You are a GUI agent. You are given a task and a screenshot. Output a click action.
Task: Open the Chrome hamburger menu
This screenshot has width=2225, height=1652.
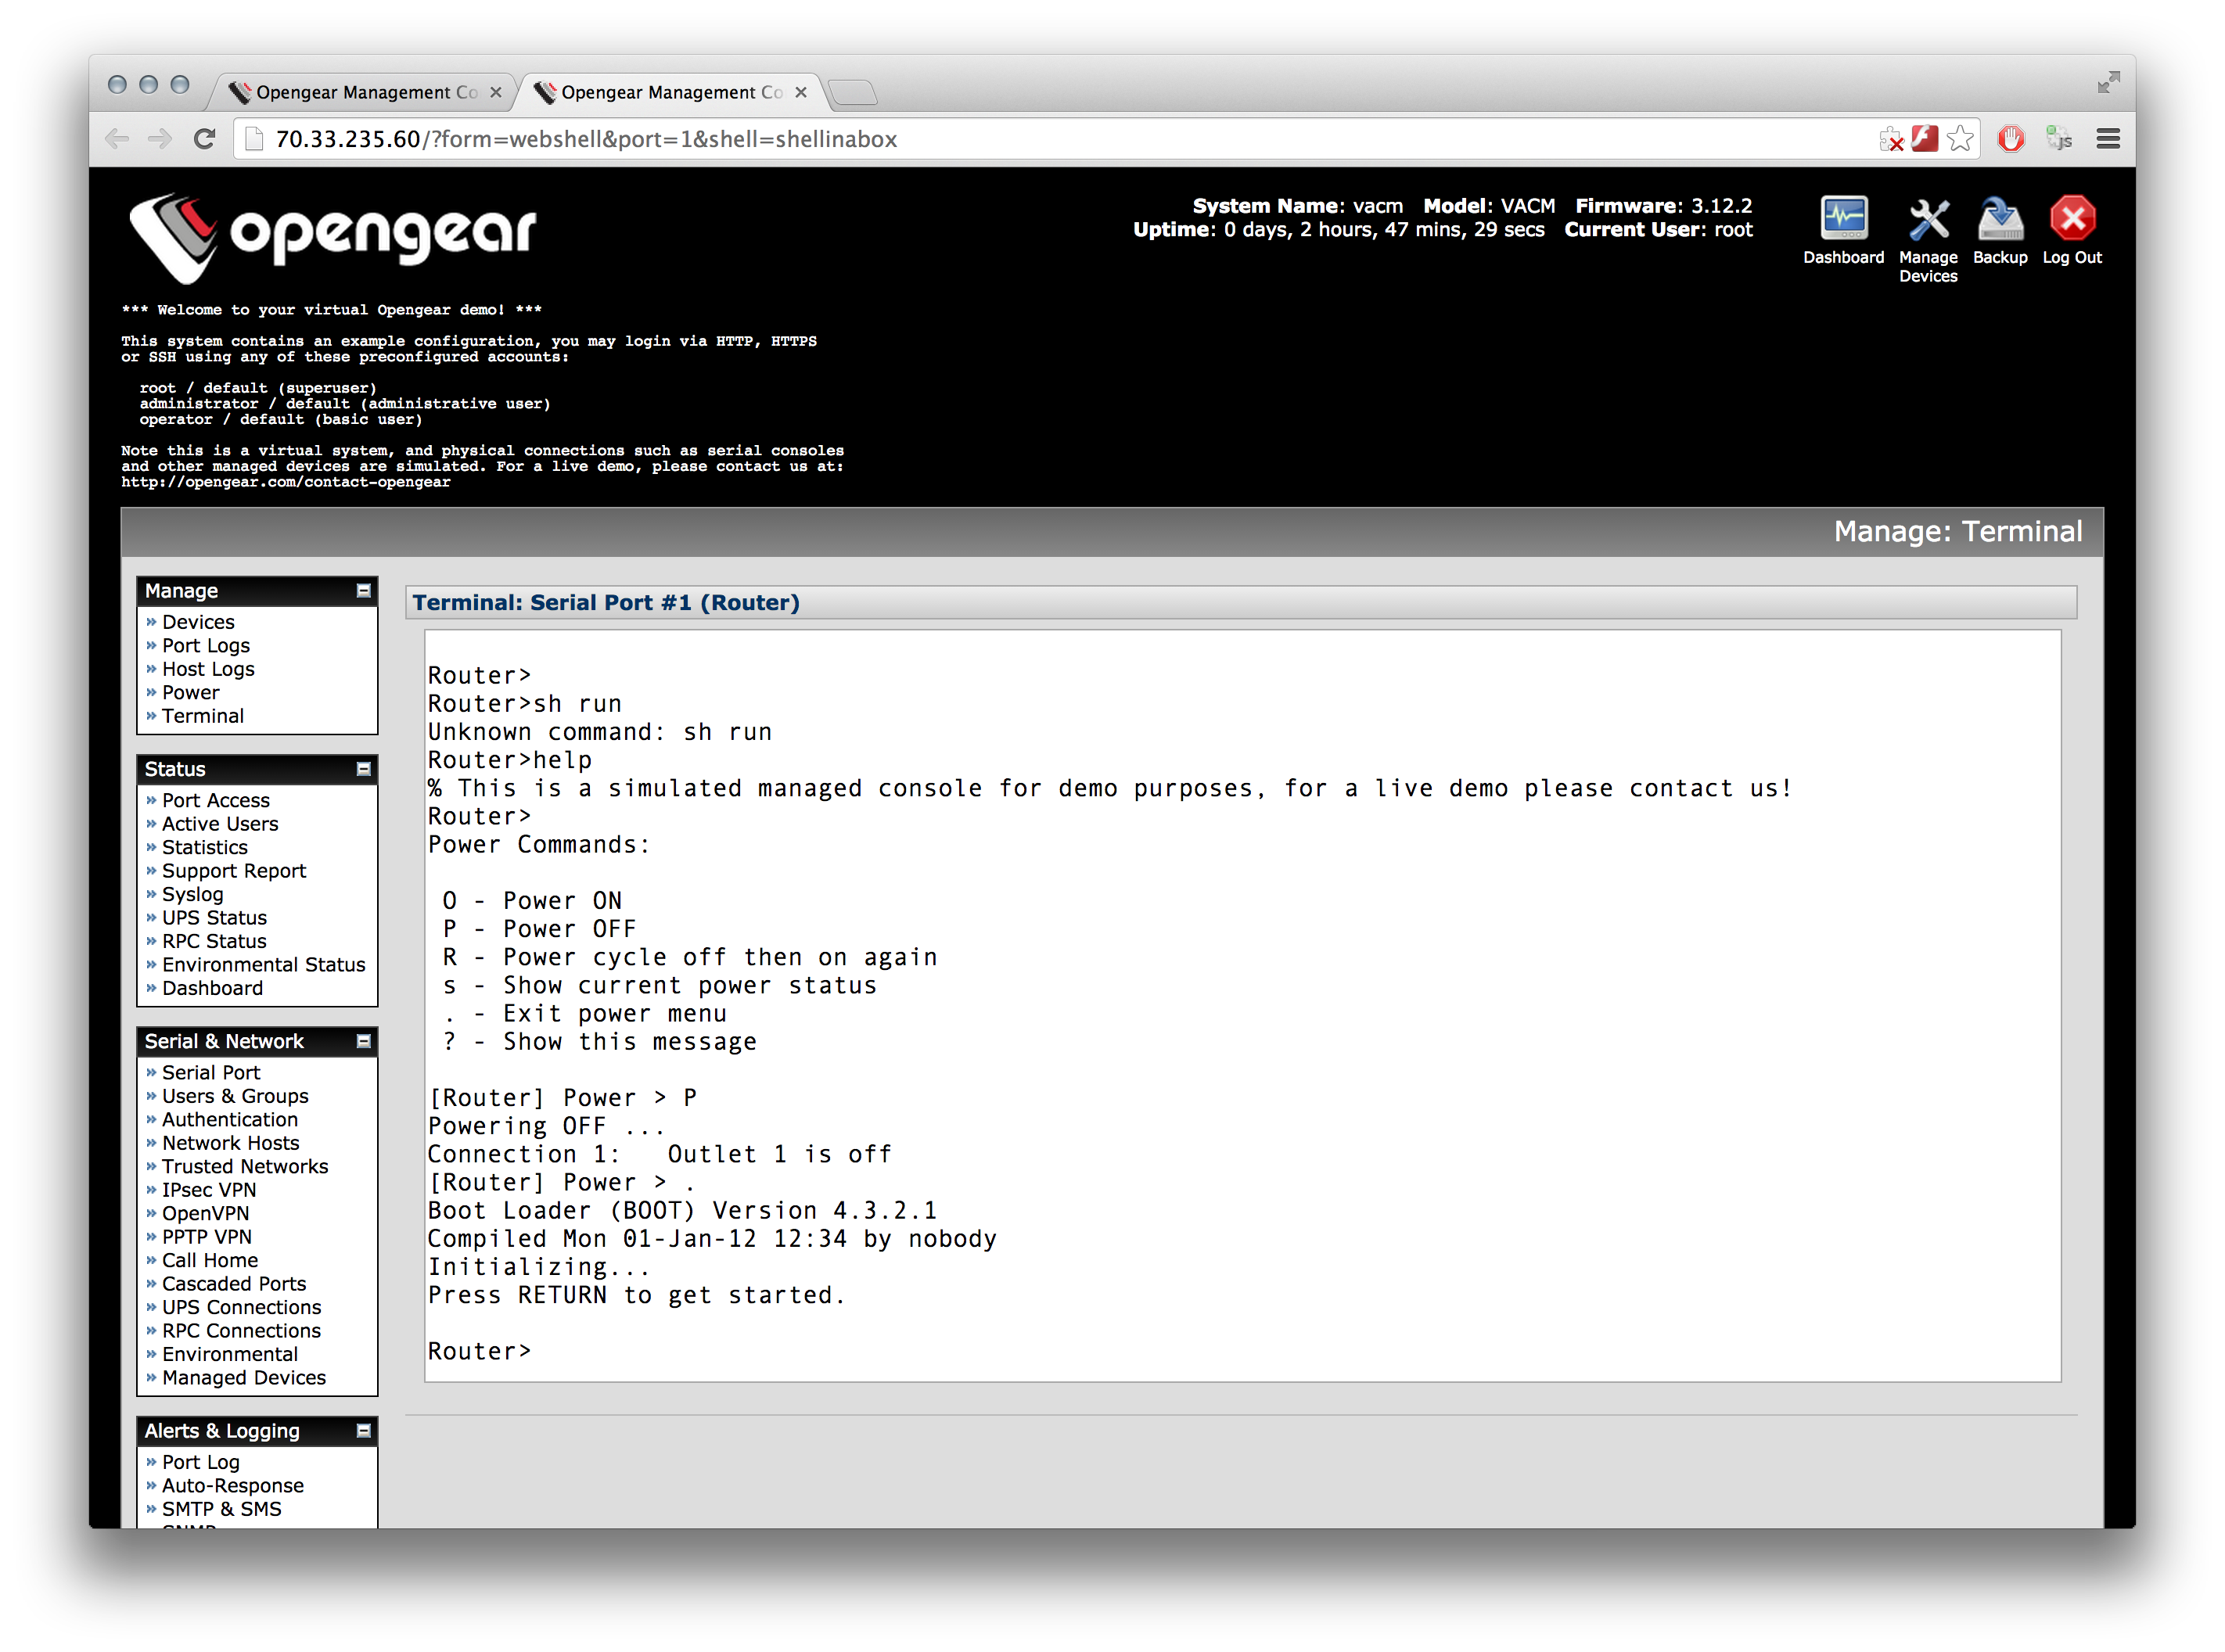[2108, 139]
